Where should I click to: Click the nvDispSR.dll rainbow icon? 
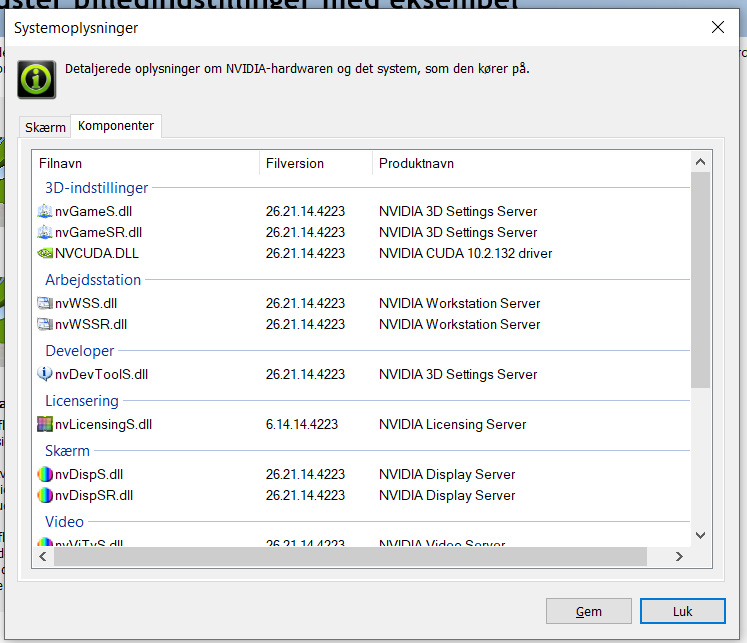[45, 495]
